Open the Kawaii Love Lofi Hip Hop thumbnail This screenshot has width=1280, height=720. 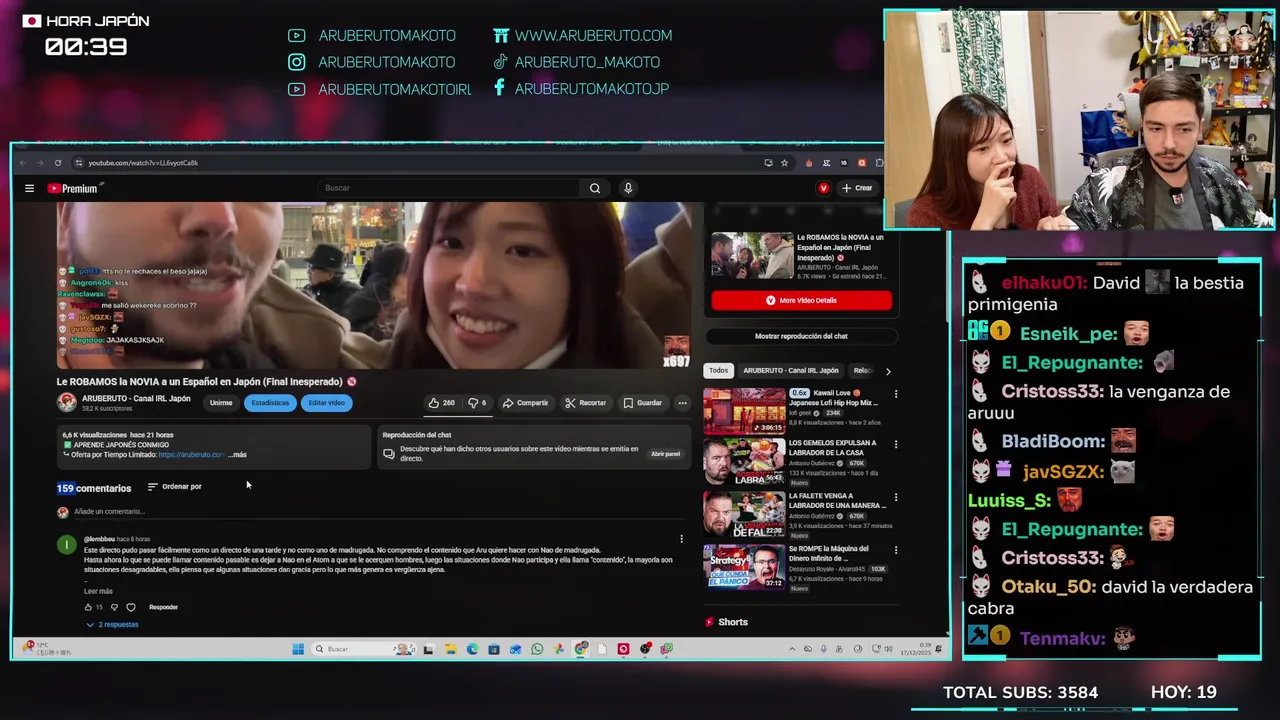[744, 410]
